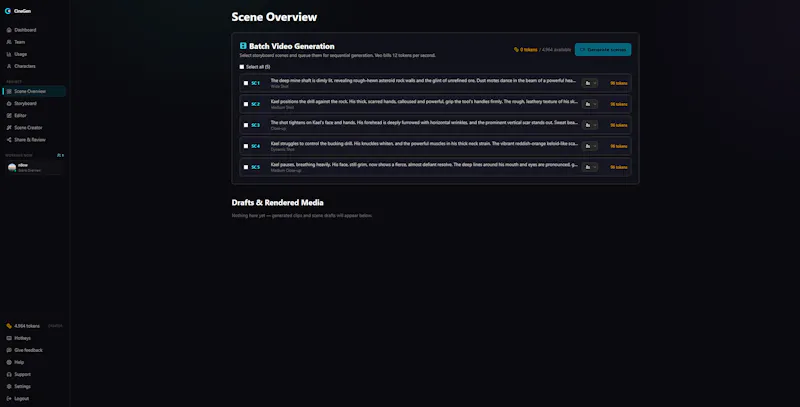Expand the SC4 row dropdown selector

point(590,146)
